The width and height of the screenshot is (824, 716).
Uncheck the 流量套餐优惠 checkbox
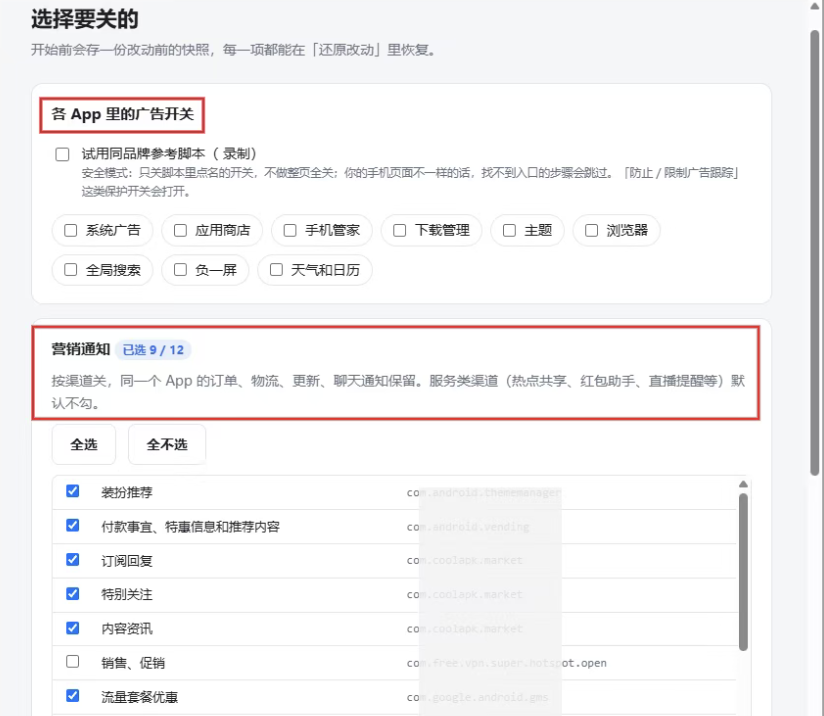click(73, 695)
